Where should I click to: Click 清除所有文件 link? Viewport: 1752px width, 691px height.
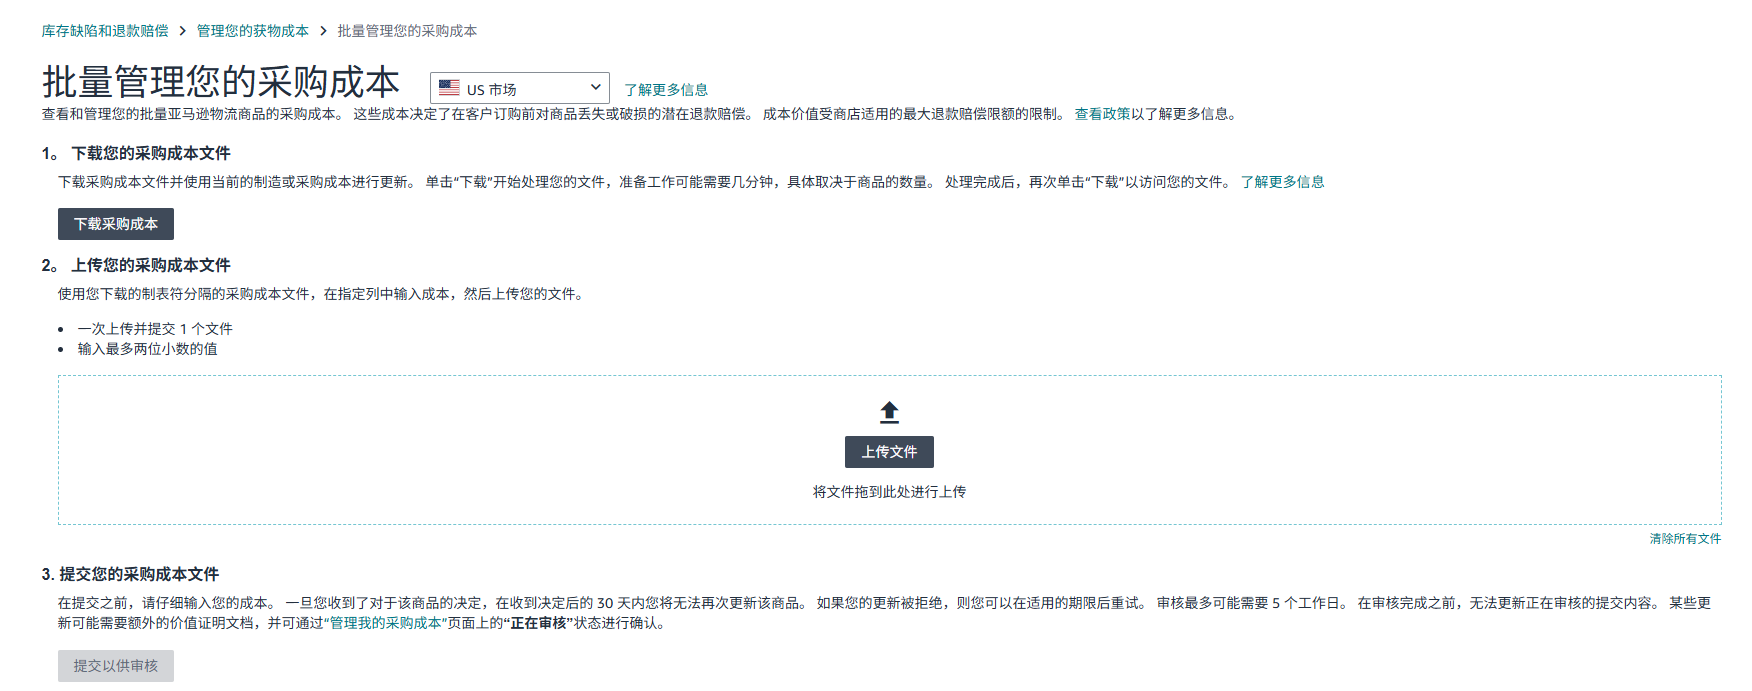point(1685,539)
